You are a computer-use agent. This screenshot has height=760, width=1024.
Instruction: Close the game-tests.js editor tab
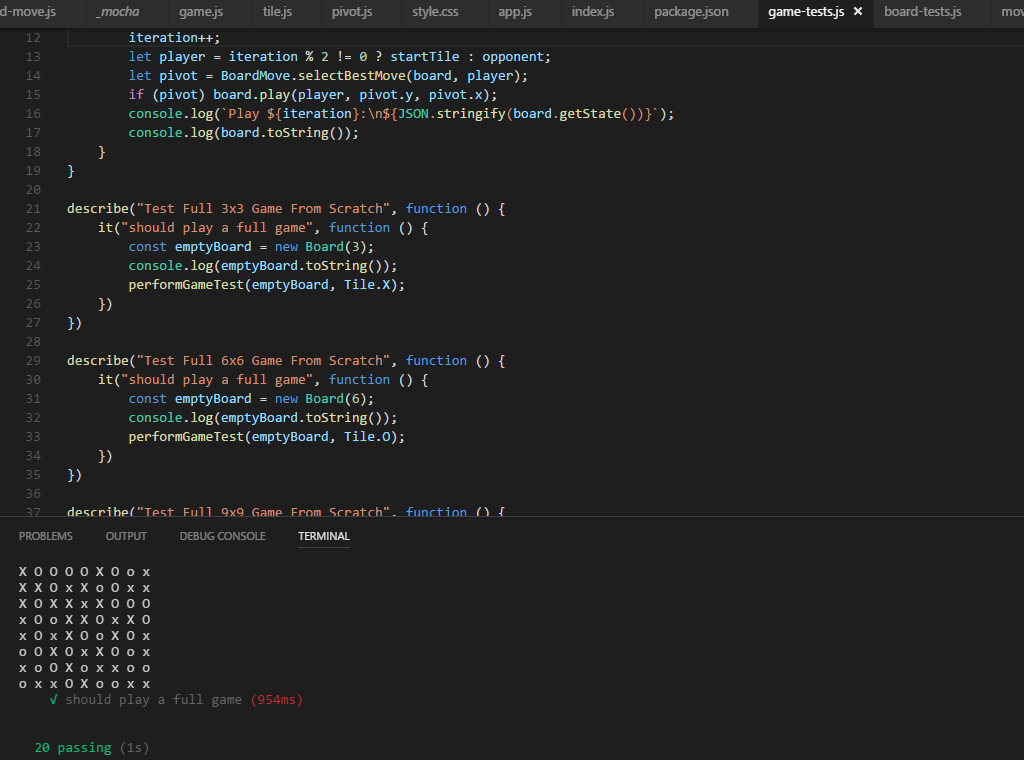click(857, 12)
